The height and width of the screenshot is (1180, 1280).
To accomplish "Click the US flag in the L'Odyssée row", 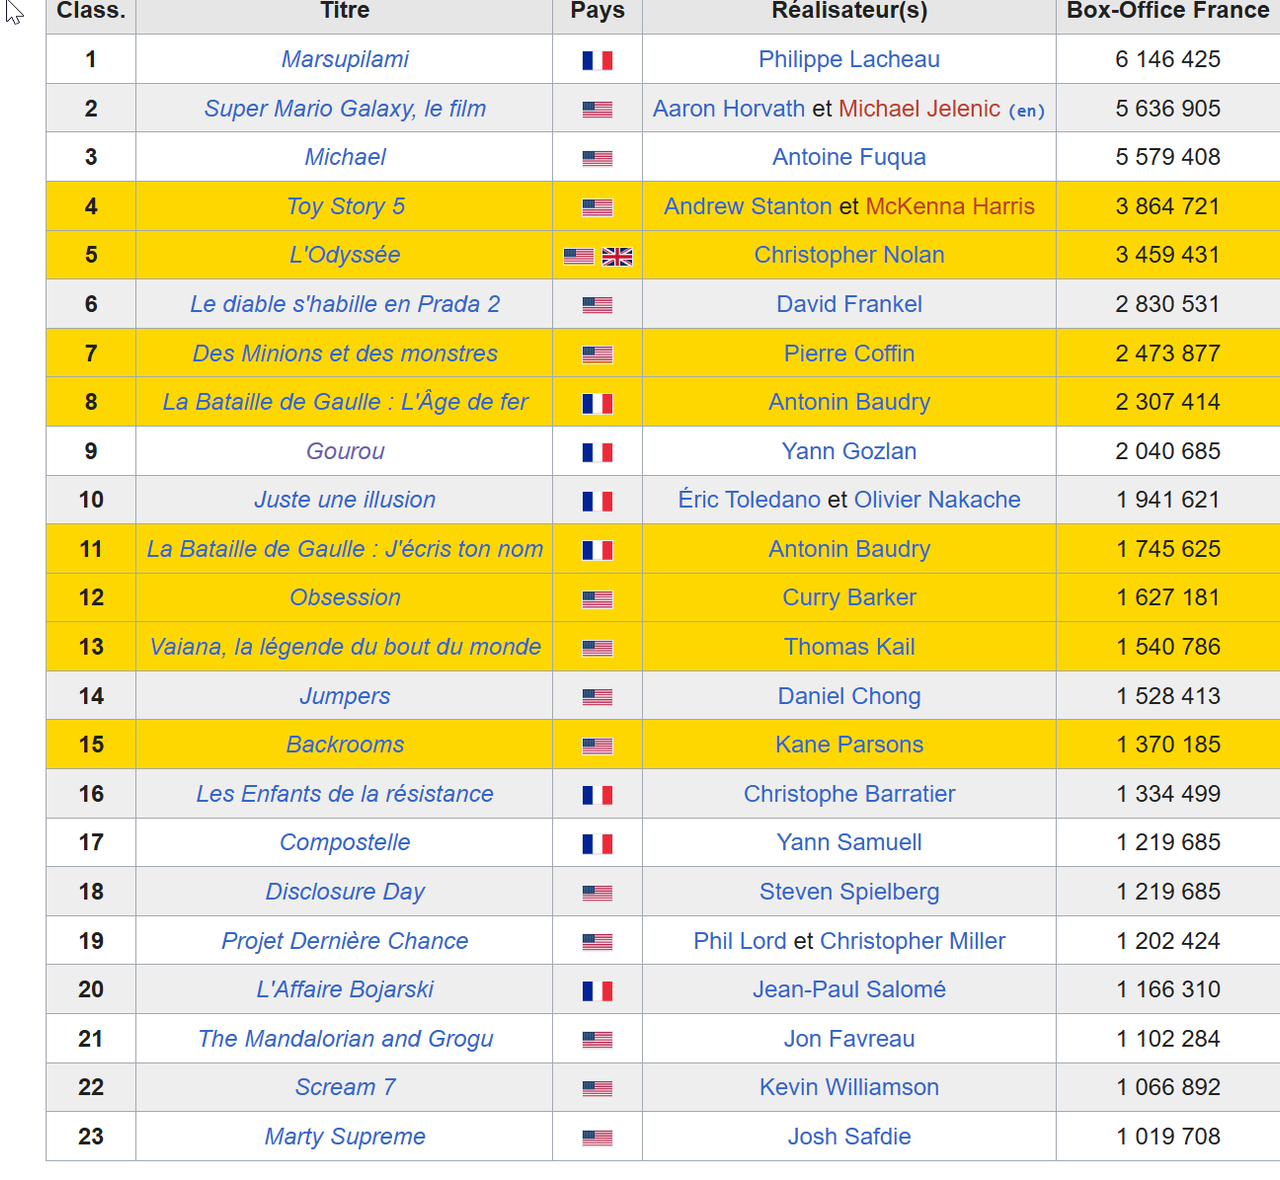I will pos(579,257).
